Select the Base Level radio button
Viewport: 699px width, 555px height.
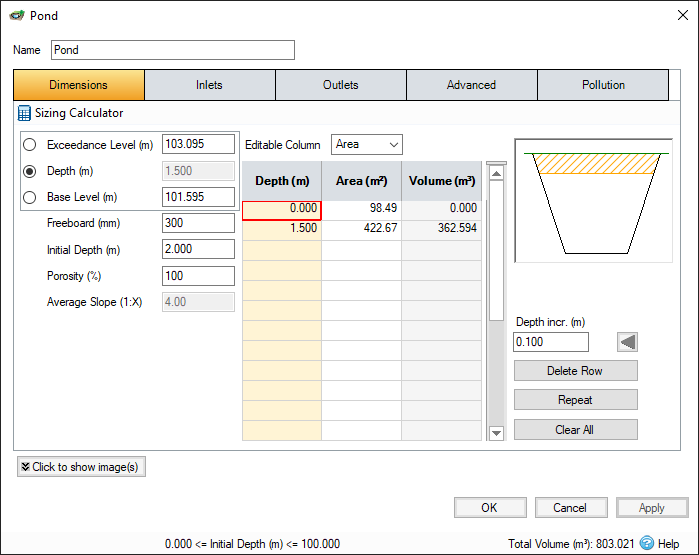point(30,197)
